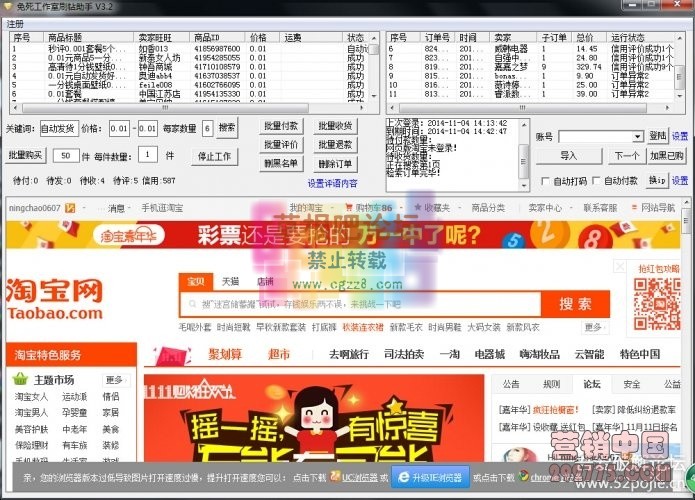Click the 运行状态 column header

pos(640,37)
